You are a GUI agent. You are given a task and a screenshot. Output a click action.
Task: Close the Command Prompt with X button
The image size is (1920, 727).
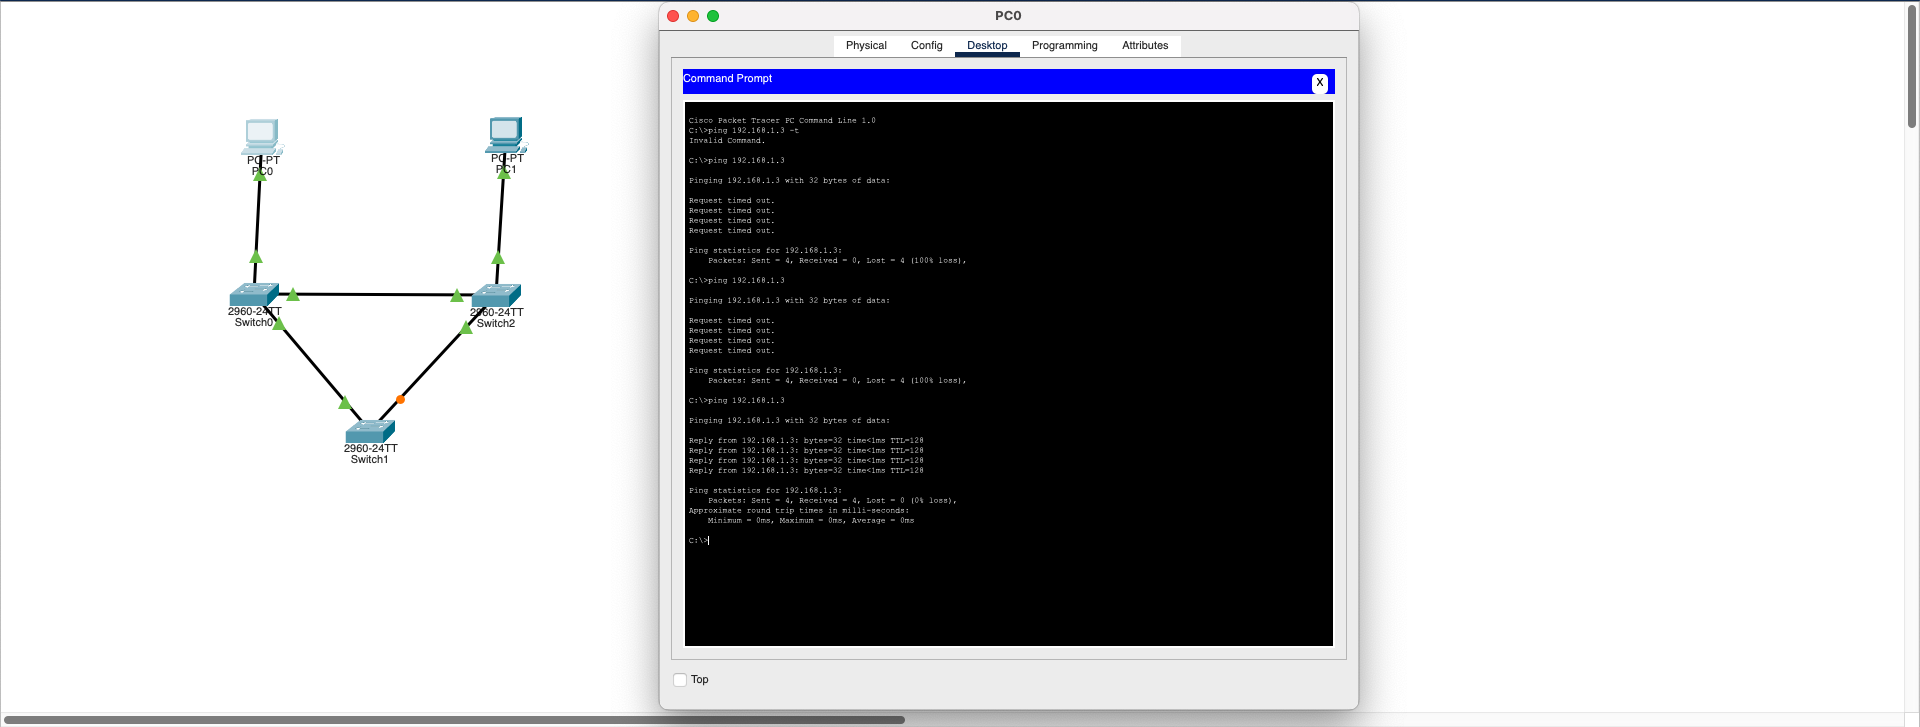pyautogui.click(x=1320, y=83)
